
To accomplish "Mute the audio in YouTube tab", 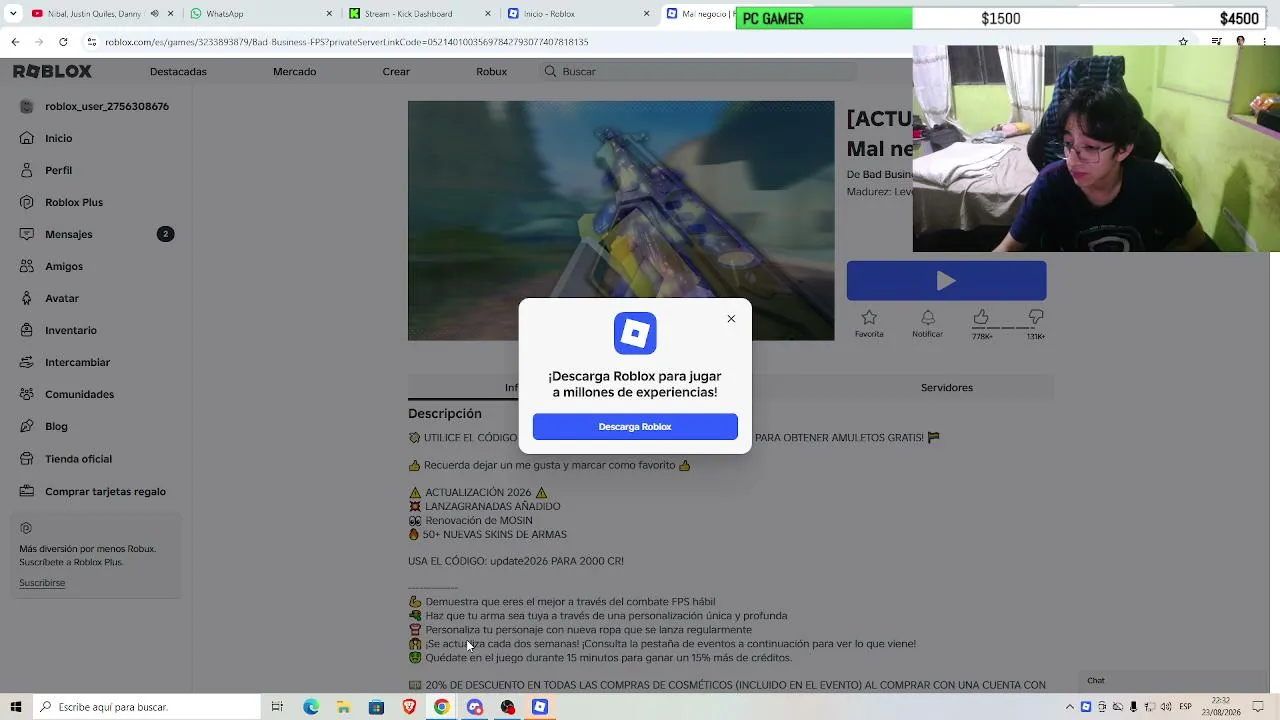I will pyautogui.click(x=154, y=14).
